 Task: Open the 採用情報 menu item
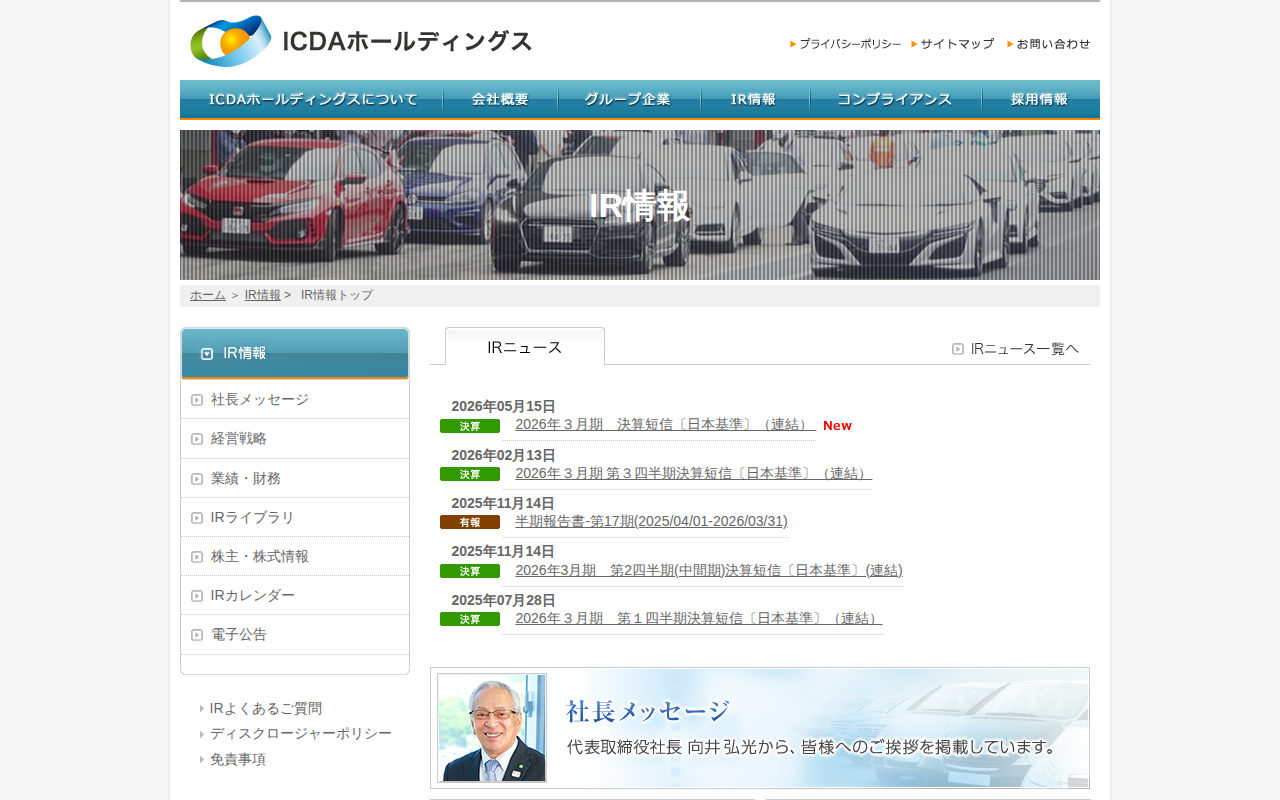click(x=1040, y=99)
